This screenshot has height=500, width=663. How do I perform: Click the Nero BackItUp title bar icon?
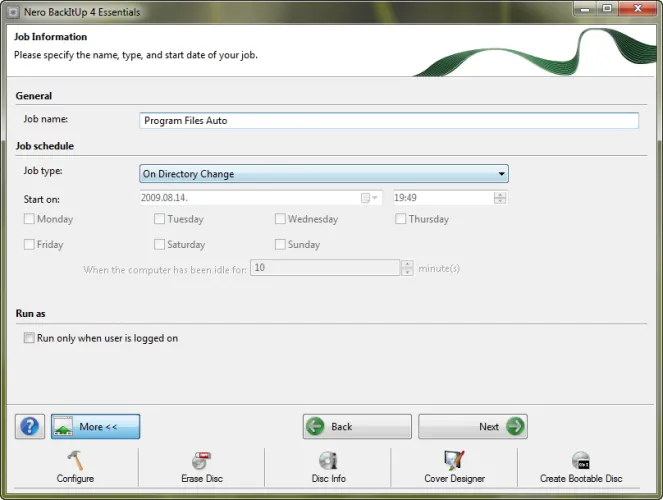click(13, 12)
